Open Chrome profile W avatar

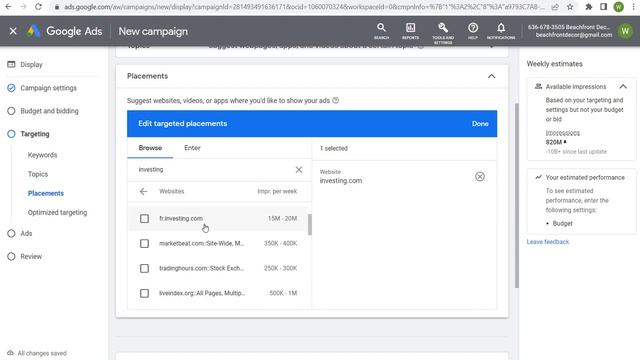pos(618,7)
